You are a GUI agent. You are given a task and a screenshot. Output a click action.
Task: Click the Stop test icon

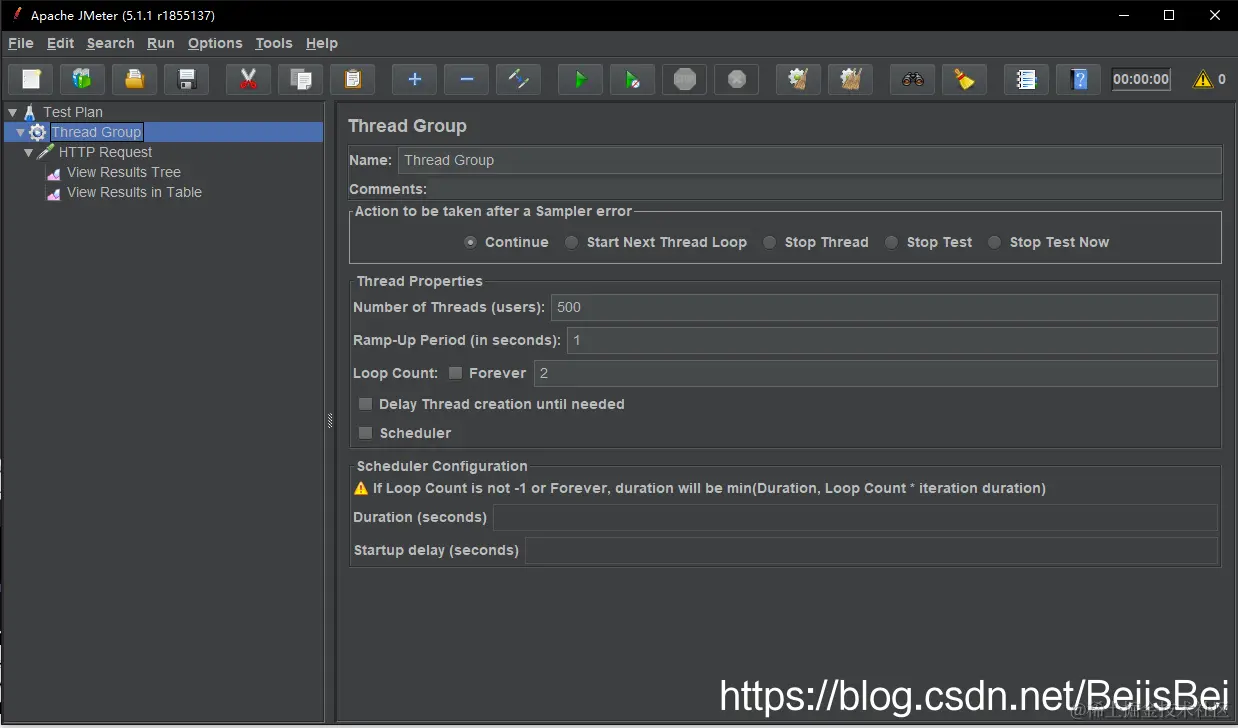tap(685, 79)
